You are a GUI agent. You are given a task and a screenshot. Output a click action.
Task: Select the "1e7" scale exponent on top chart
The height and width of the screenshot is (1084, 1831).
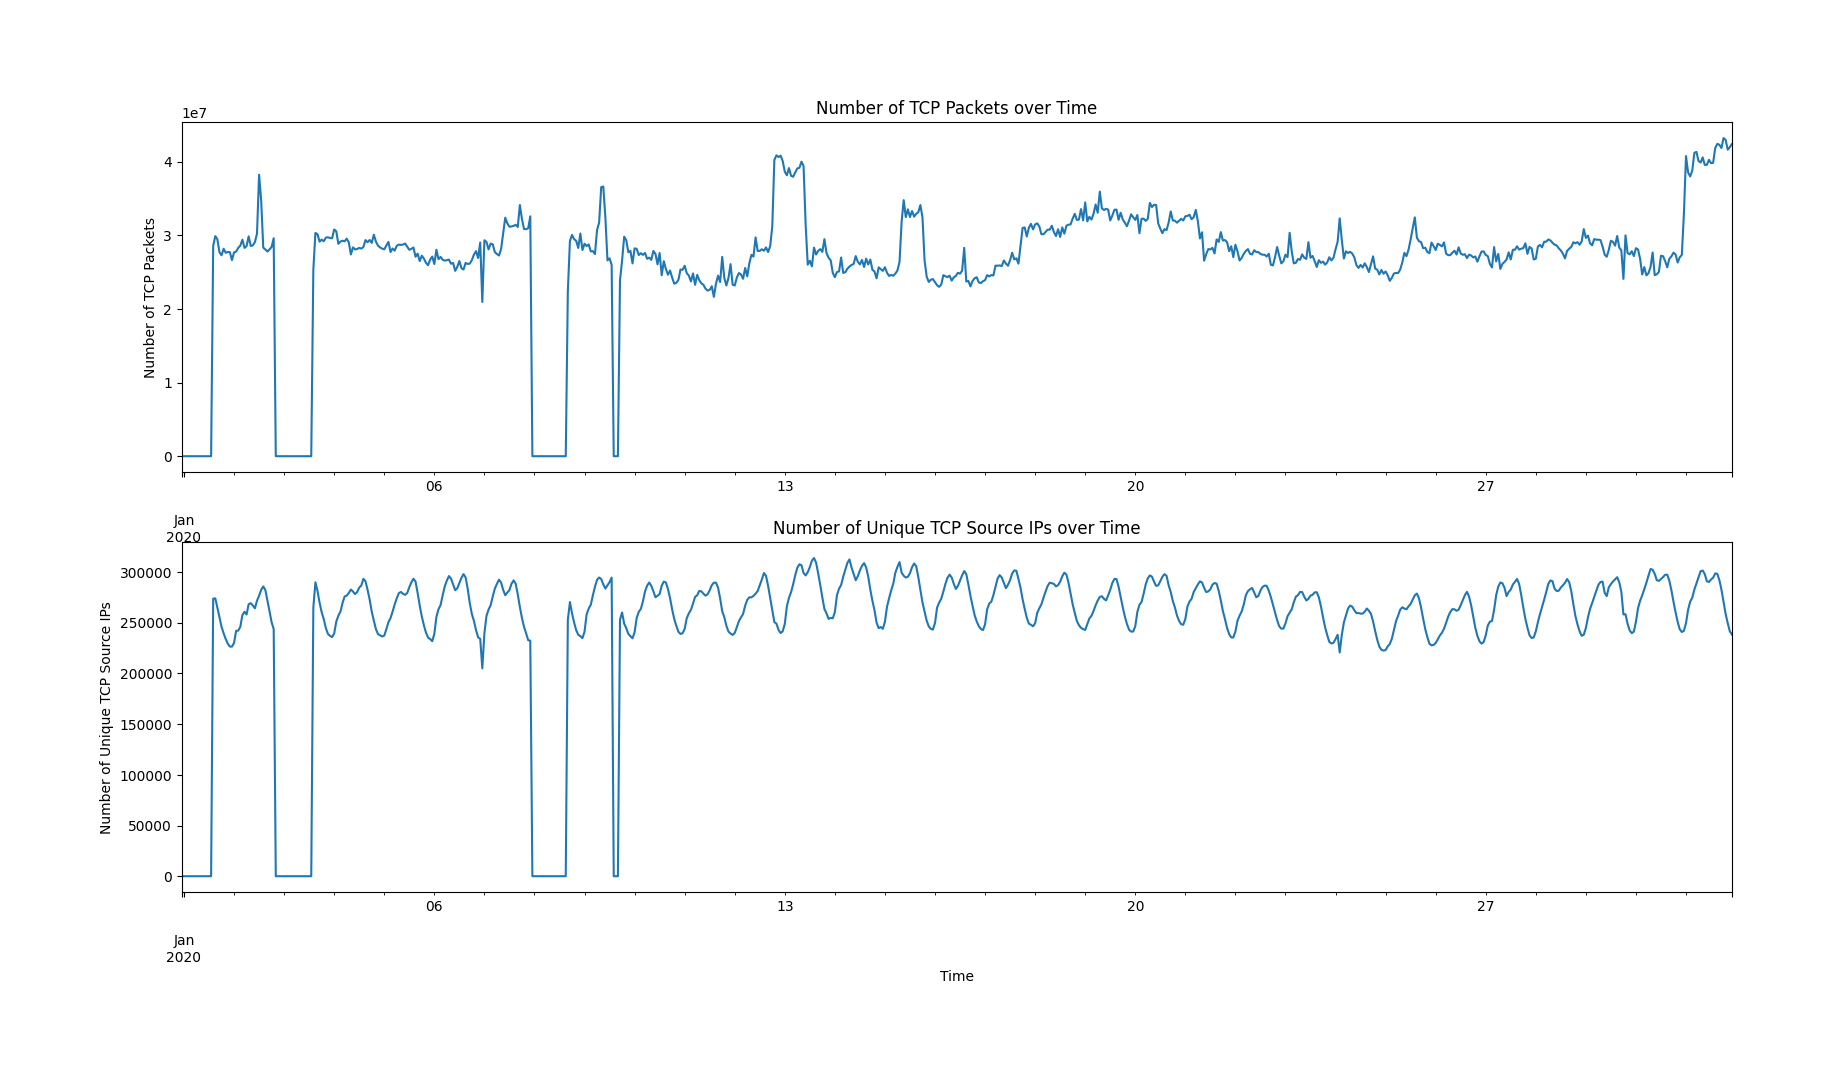[x=194, y=113]
